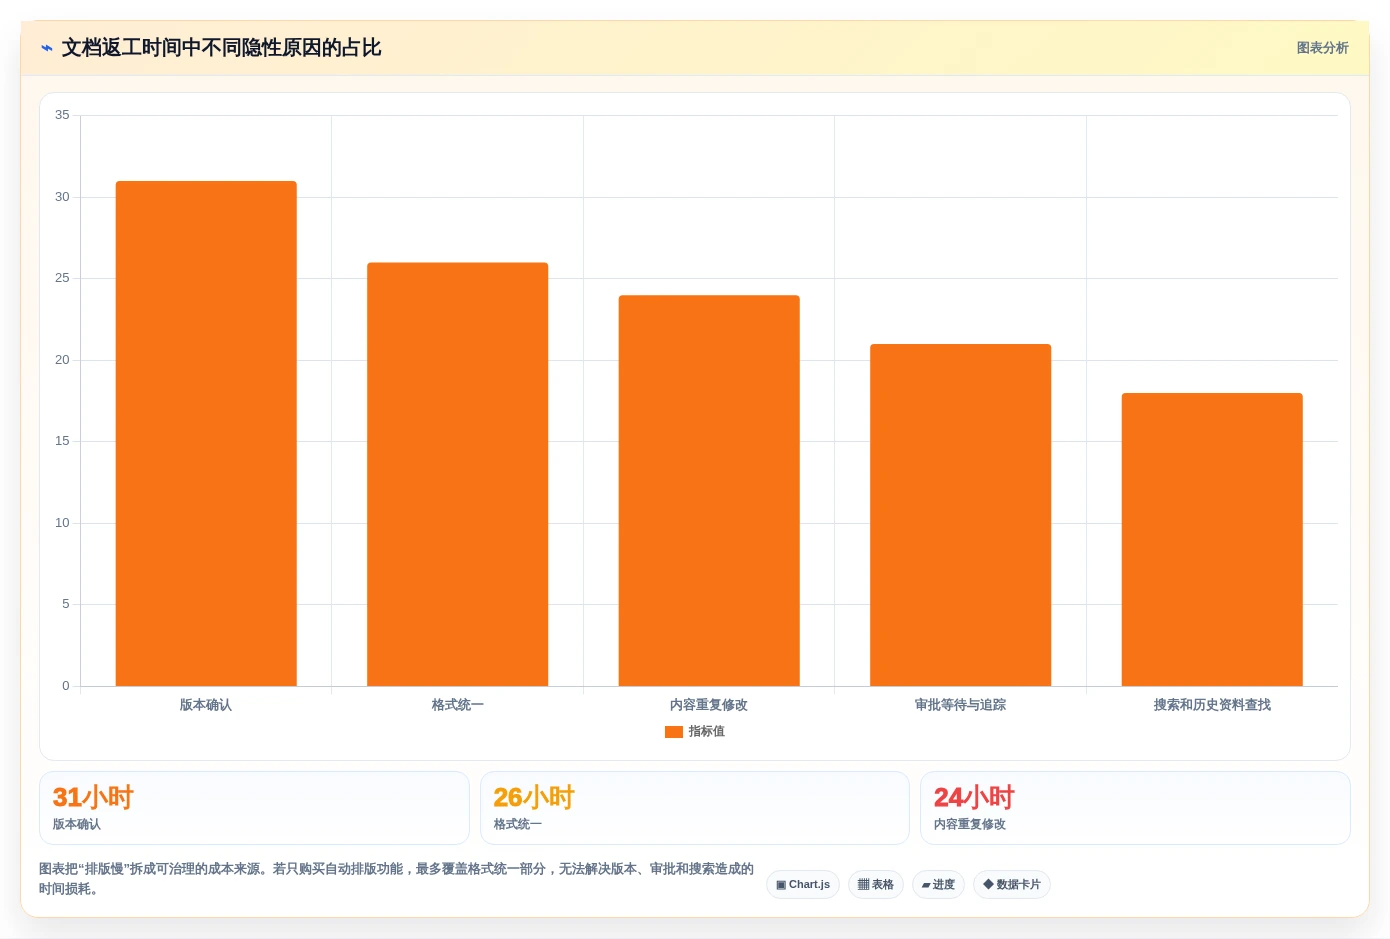This screenshot has width=1390, height=939.
Task: Toggle the 指标值 legend swatch
Action: pyautogui.click(x=674, y=732)
